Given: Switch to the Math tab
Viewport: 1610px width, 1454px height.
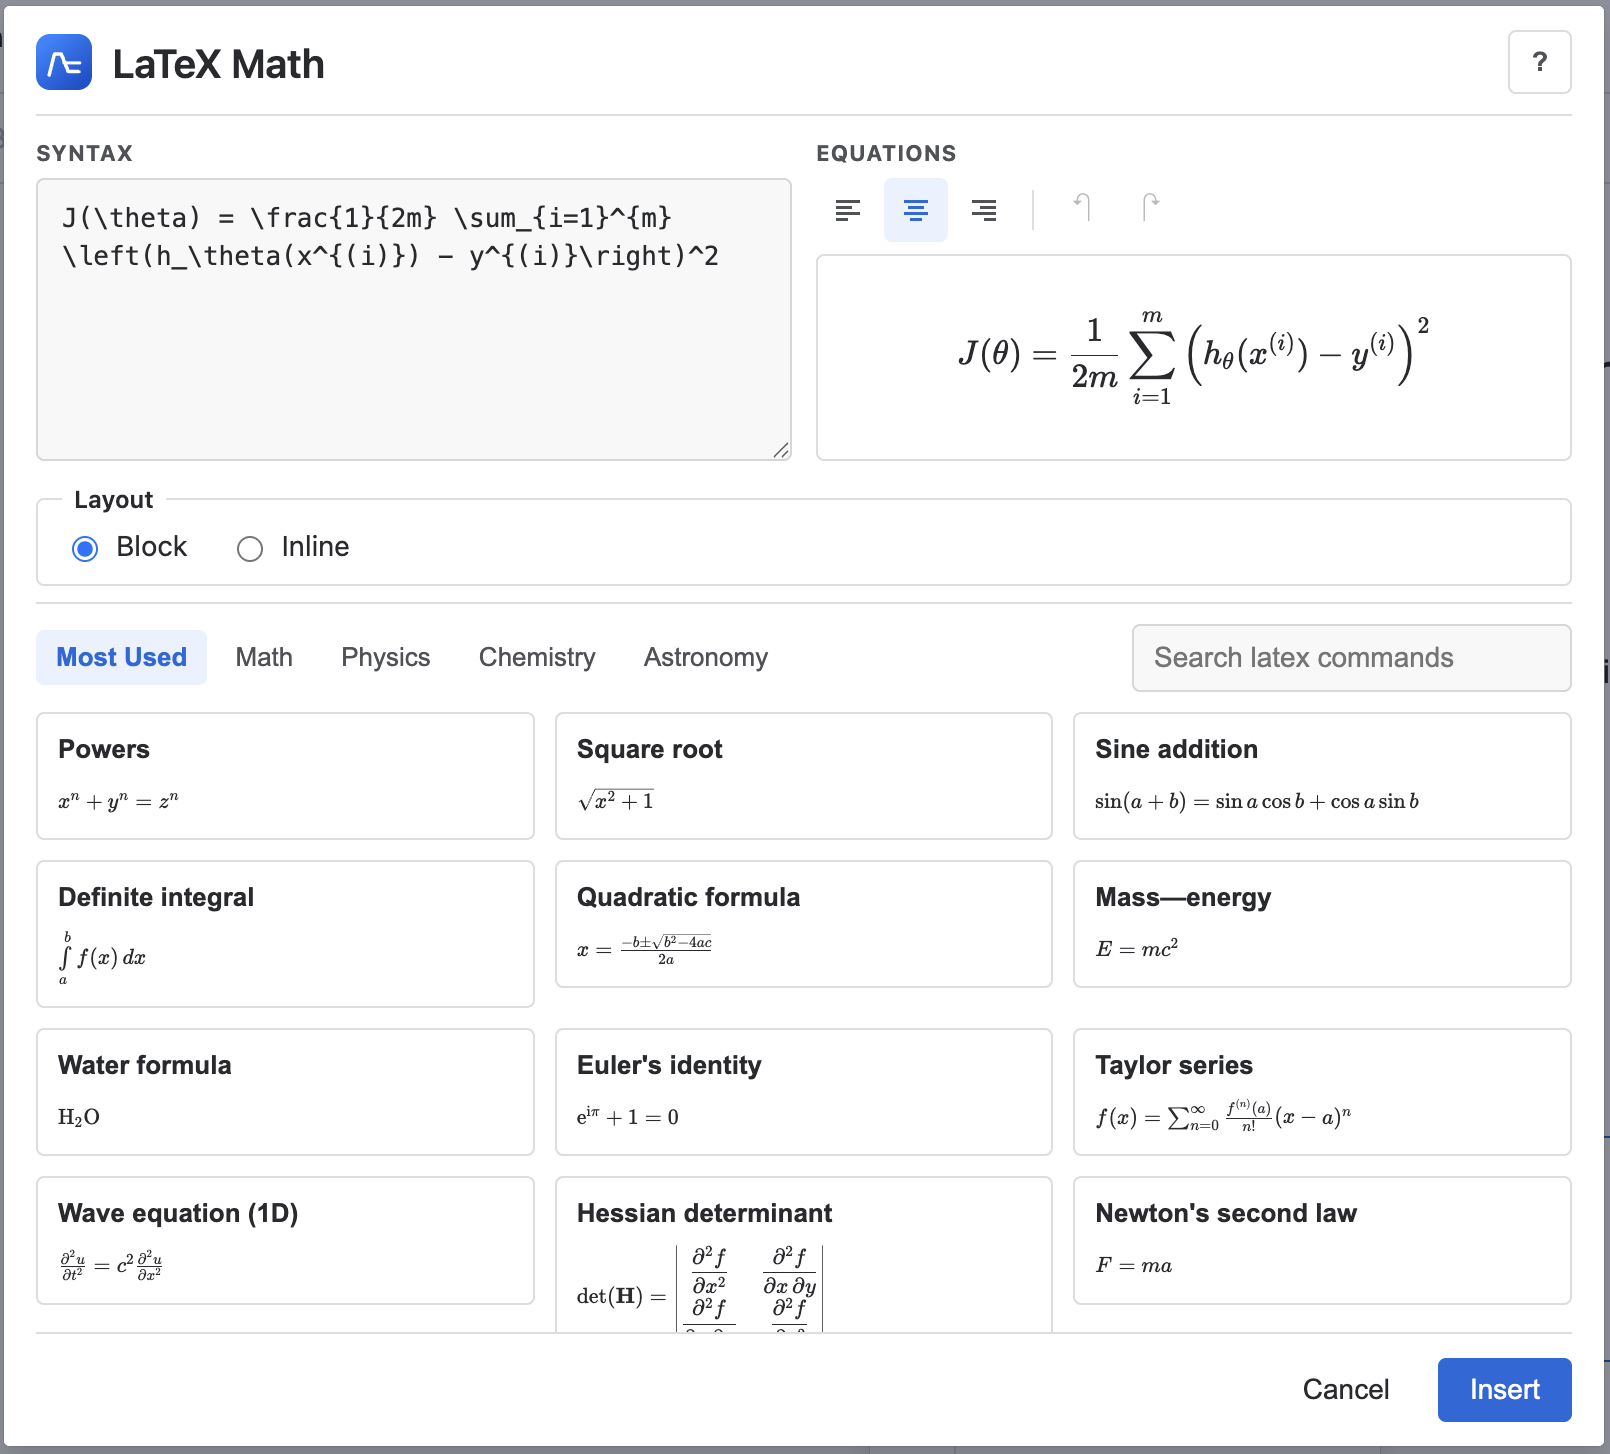Looking at the screenshot, I should coord(264,657).
